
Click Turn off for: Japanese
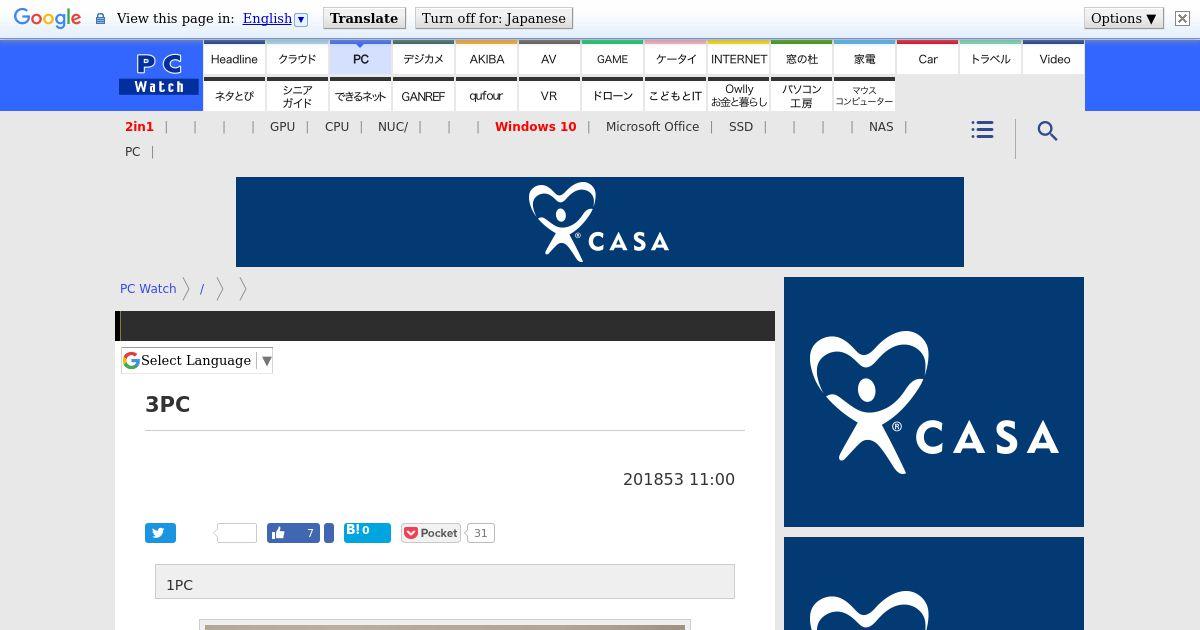point(494,18)
